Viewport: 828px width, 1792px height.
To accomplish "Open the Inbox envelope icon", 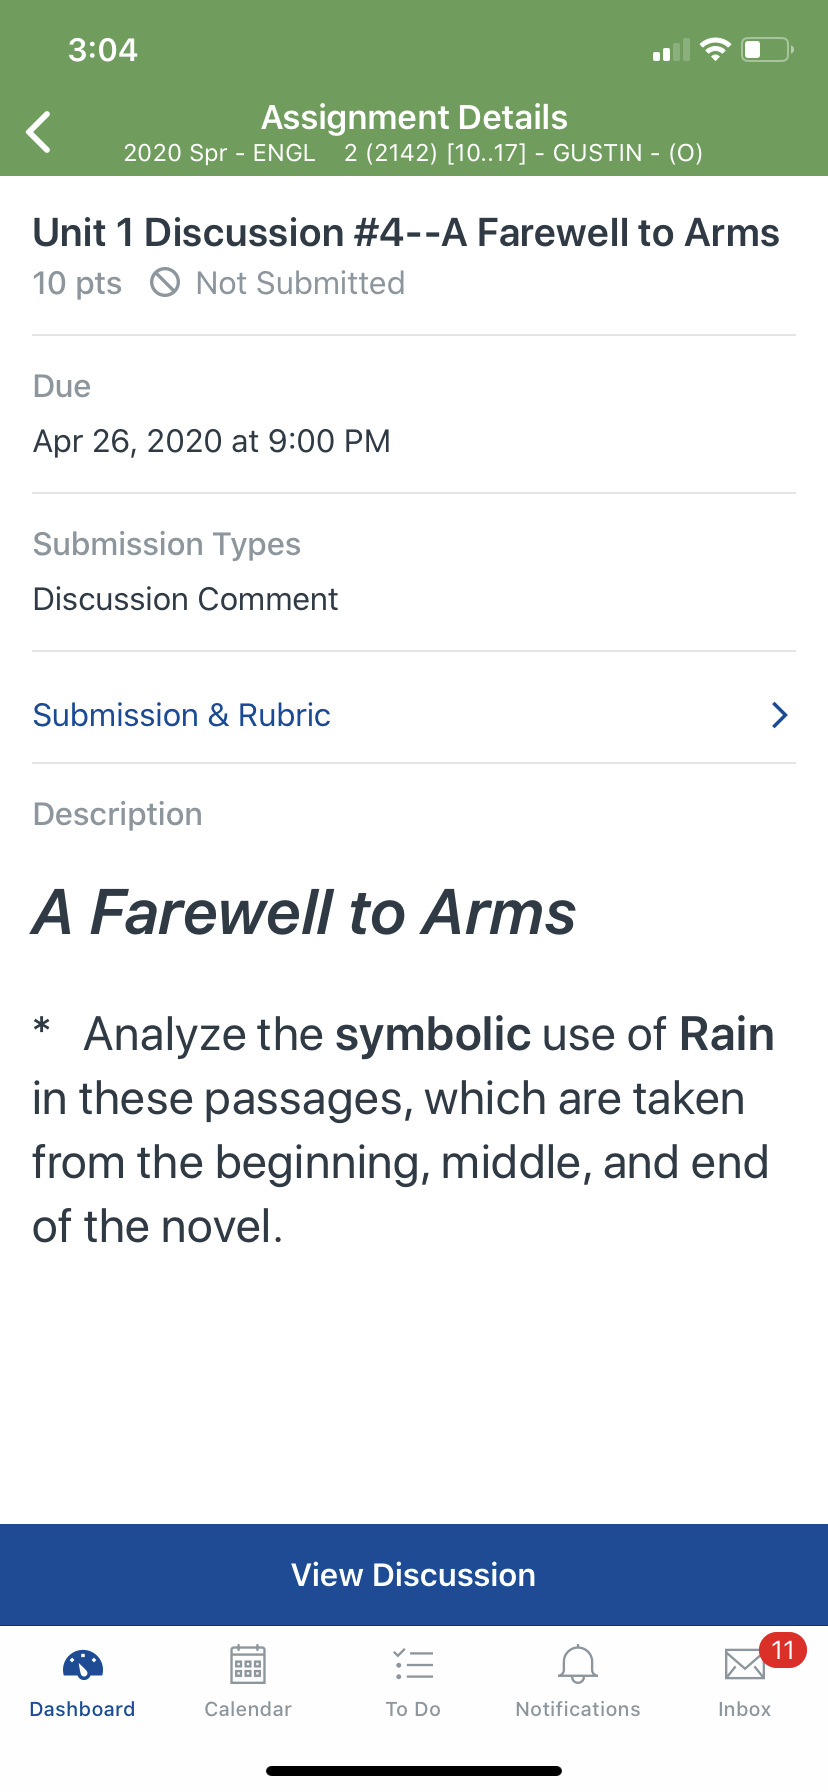I will point(745,1665).
